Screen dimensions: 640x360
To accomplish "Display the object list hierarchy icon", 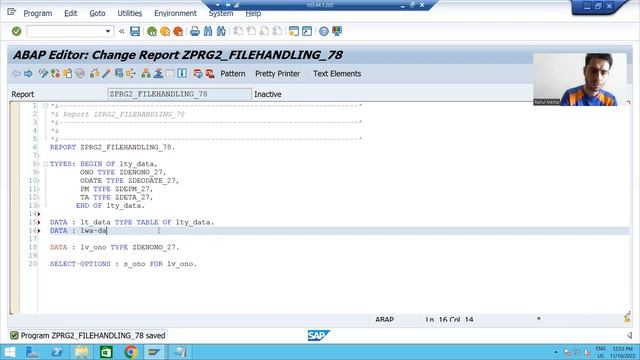I will (x=146, y=73).
